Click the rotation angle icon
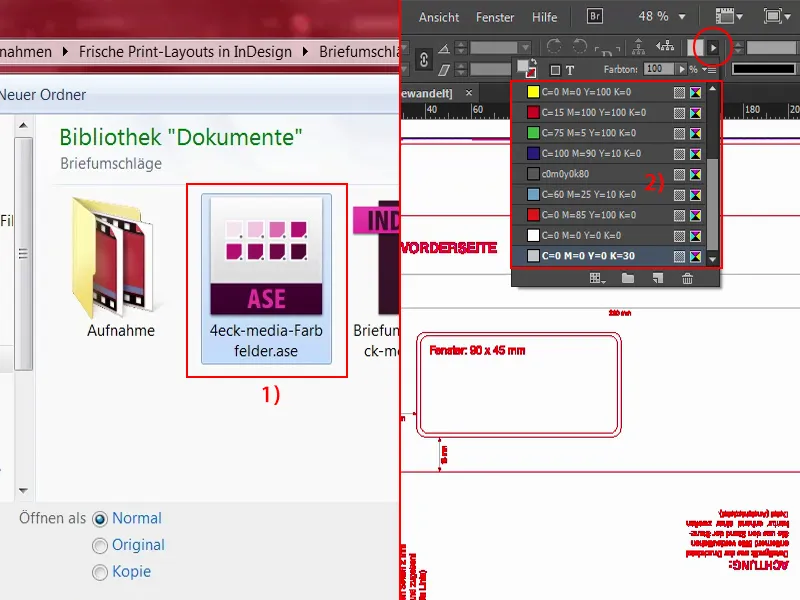Image resolution: width=800 pixels, height=600 pixels. (444, 49)
